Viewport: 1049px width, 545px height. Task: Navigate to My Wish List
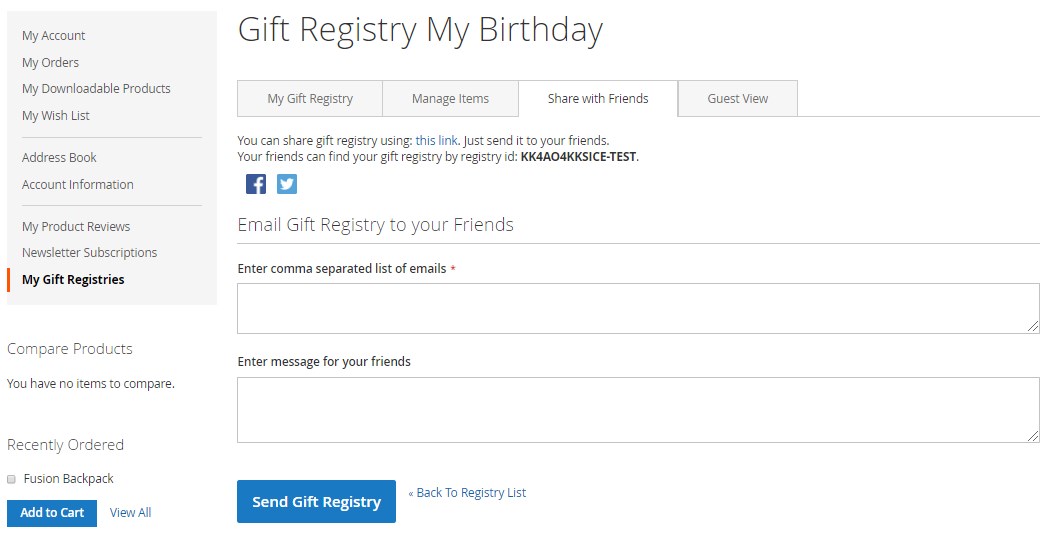tap(56, 116)
